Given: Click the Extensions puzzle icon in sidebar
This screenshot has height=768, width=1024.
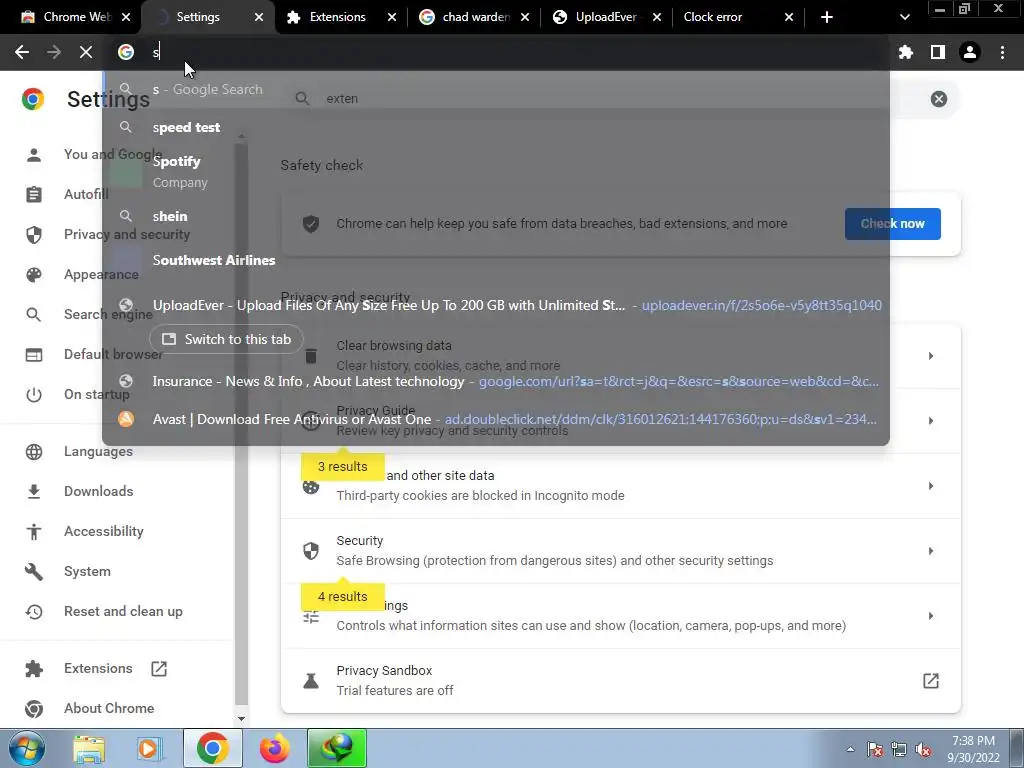Looking at the screenshot, I should (x=34, y=669).
